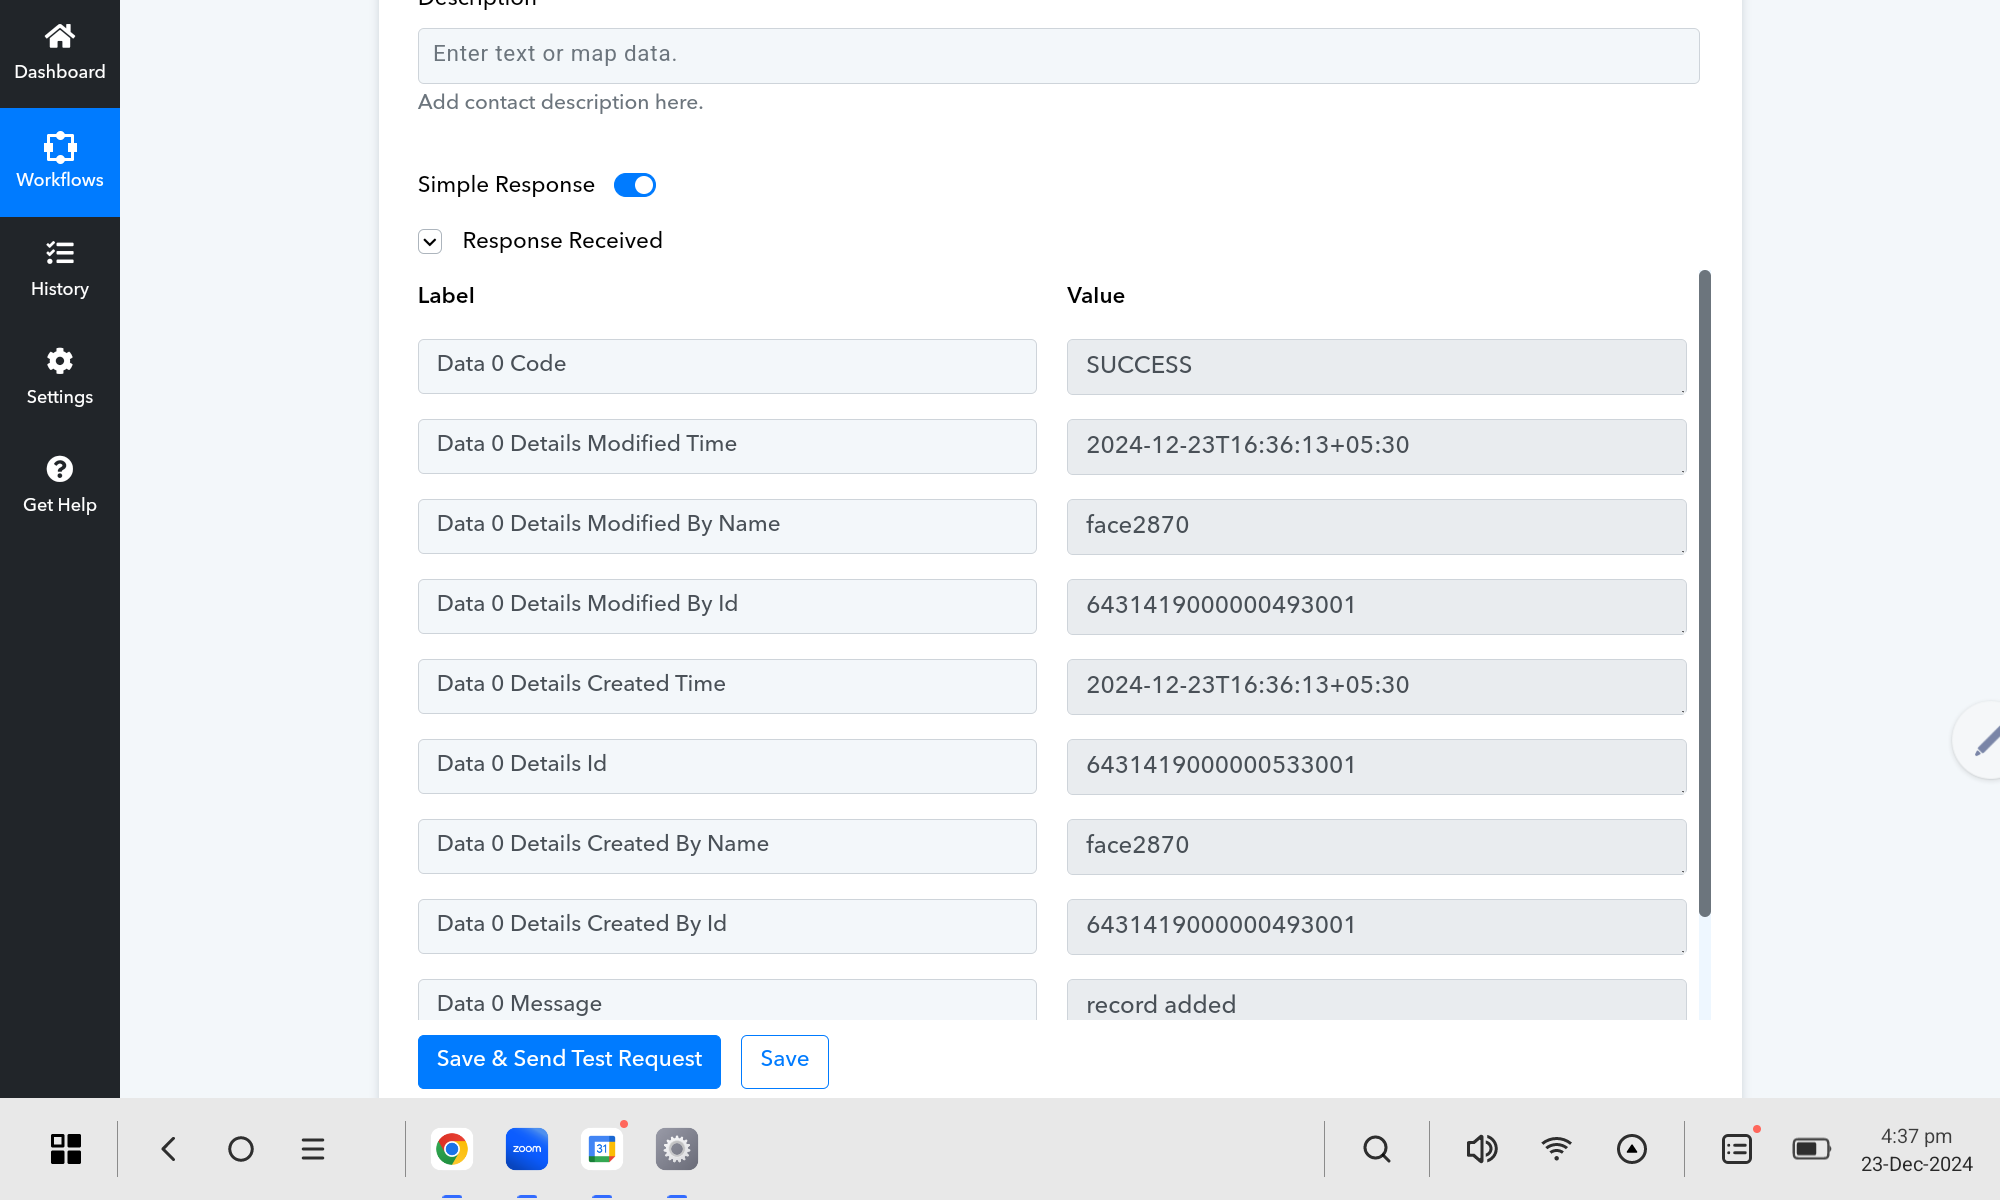2000x1200 pixels.
Task: Click the Modified Time value field
Action: coord(1377,446)
